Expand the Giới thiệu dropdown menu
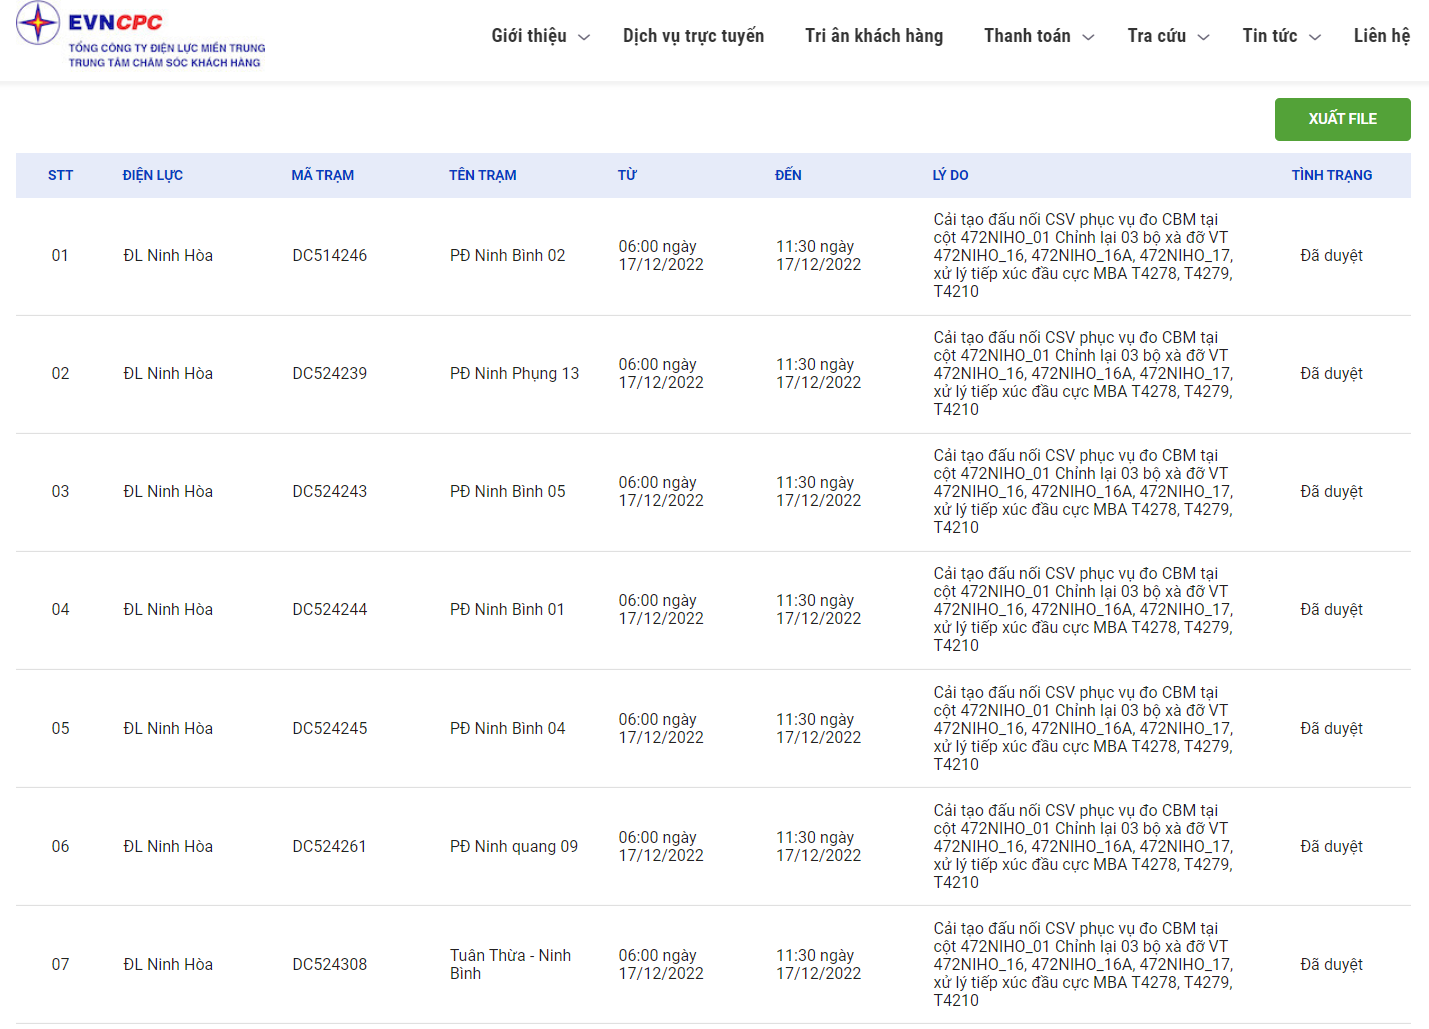This screenshot has height=1029, width=1429. (x=540, y=36)
